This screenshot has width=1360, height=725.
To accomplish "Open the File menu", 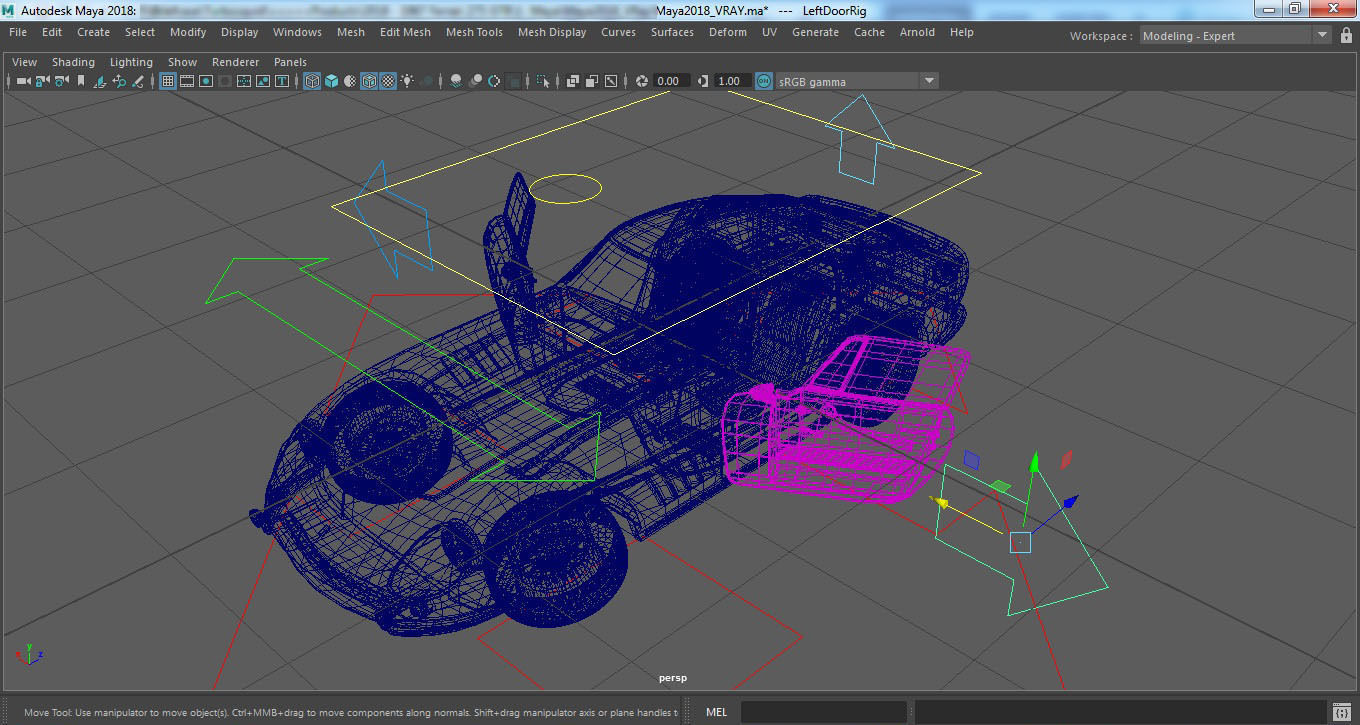I will [18, 32].
